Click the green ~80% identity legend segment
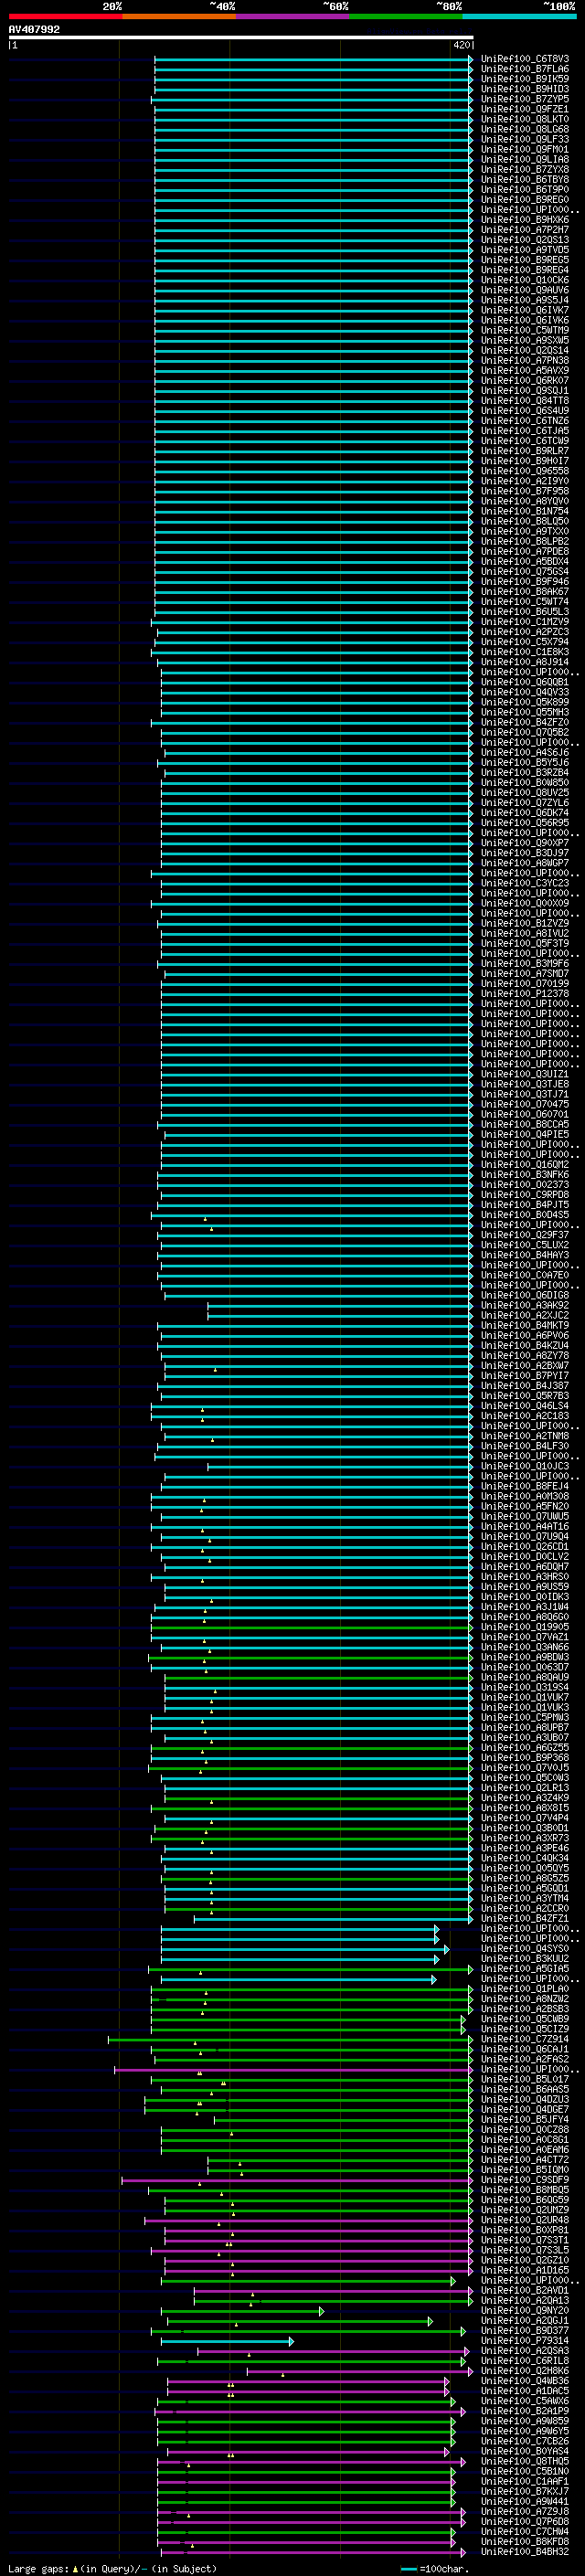Viewport: 585px width, 2576px height. (x=406, y=16)
